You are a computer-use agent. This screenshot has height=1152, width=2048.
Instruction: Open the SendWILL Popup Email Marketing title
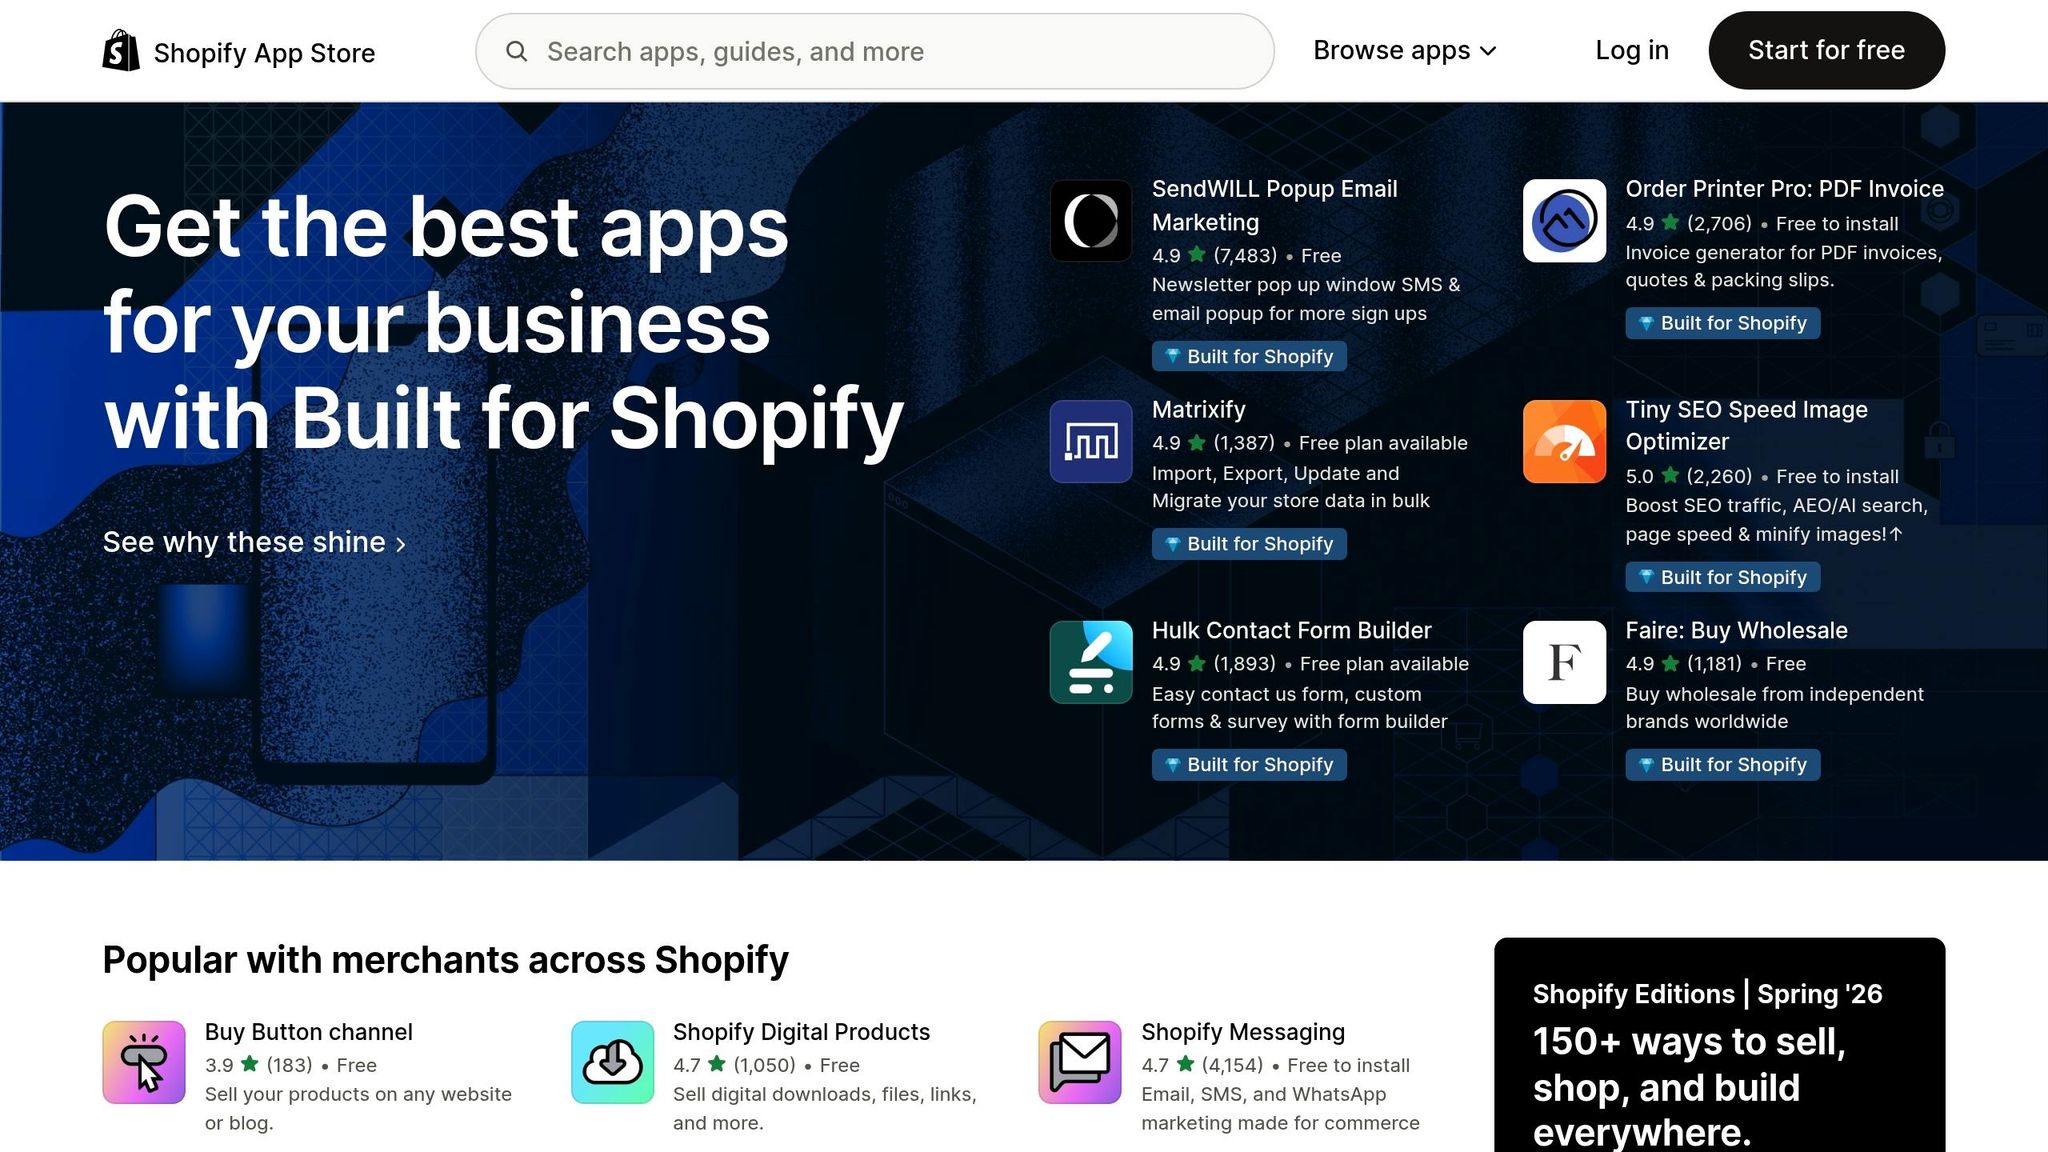point(1275,205)
